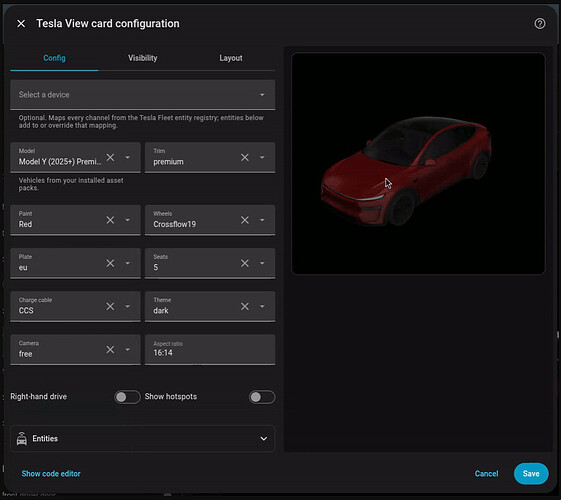Click the Cancel button
The height and width of the screenshot is (500, 561).
click(486, 474)
